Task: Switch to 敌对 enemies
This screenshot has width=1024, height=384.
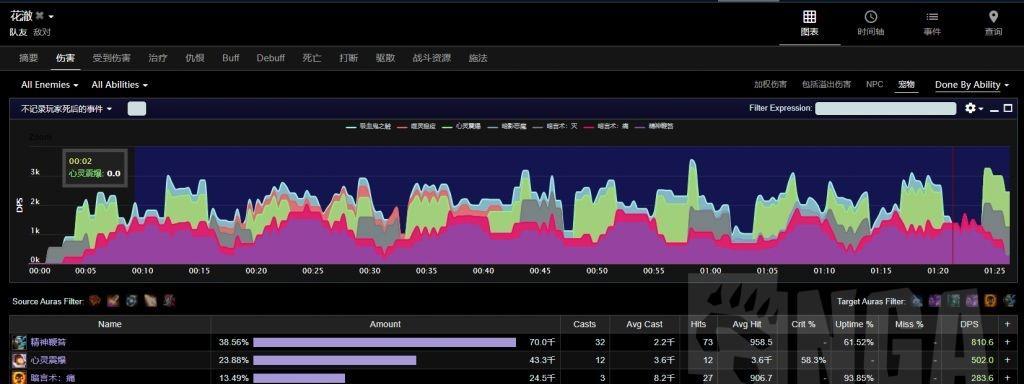Action: click(x=42, y=32)
